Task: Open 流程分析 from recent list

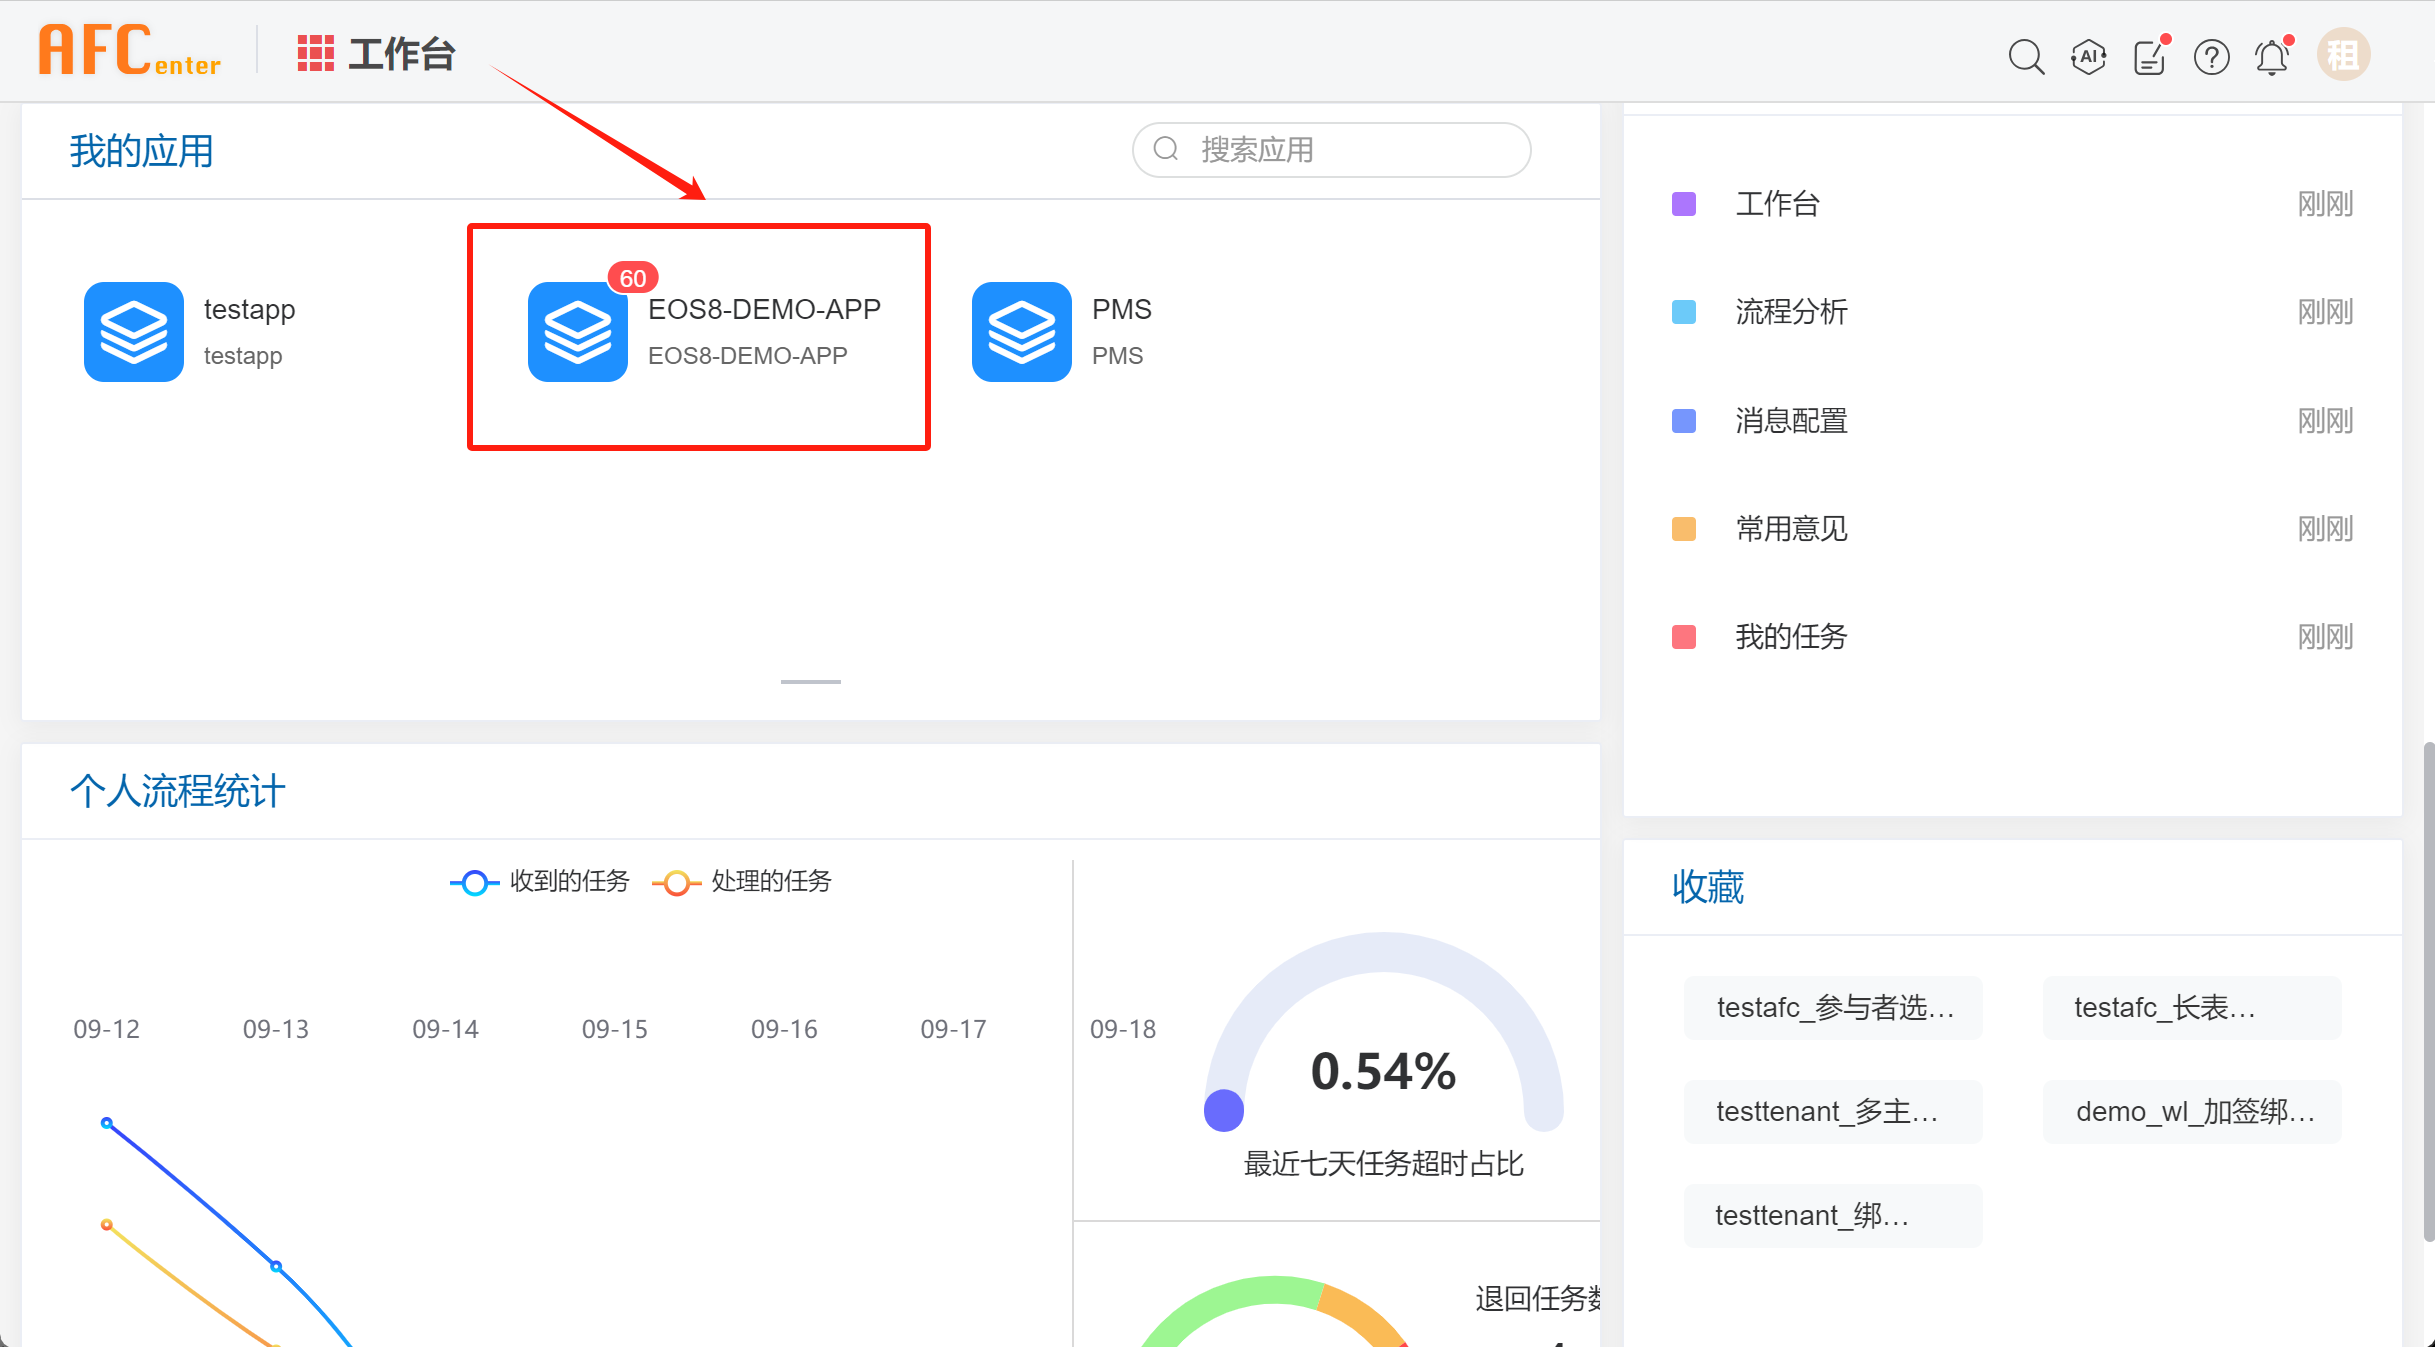Action: [x=1791, y=312]
